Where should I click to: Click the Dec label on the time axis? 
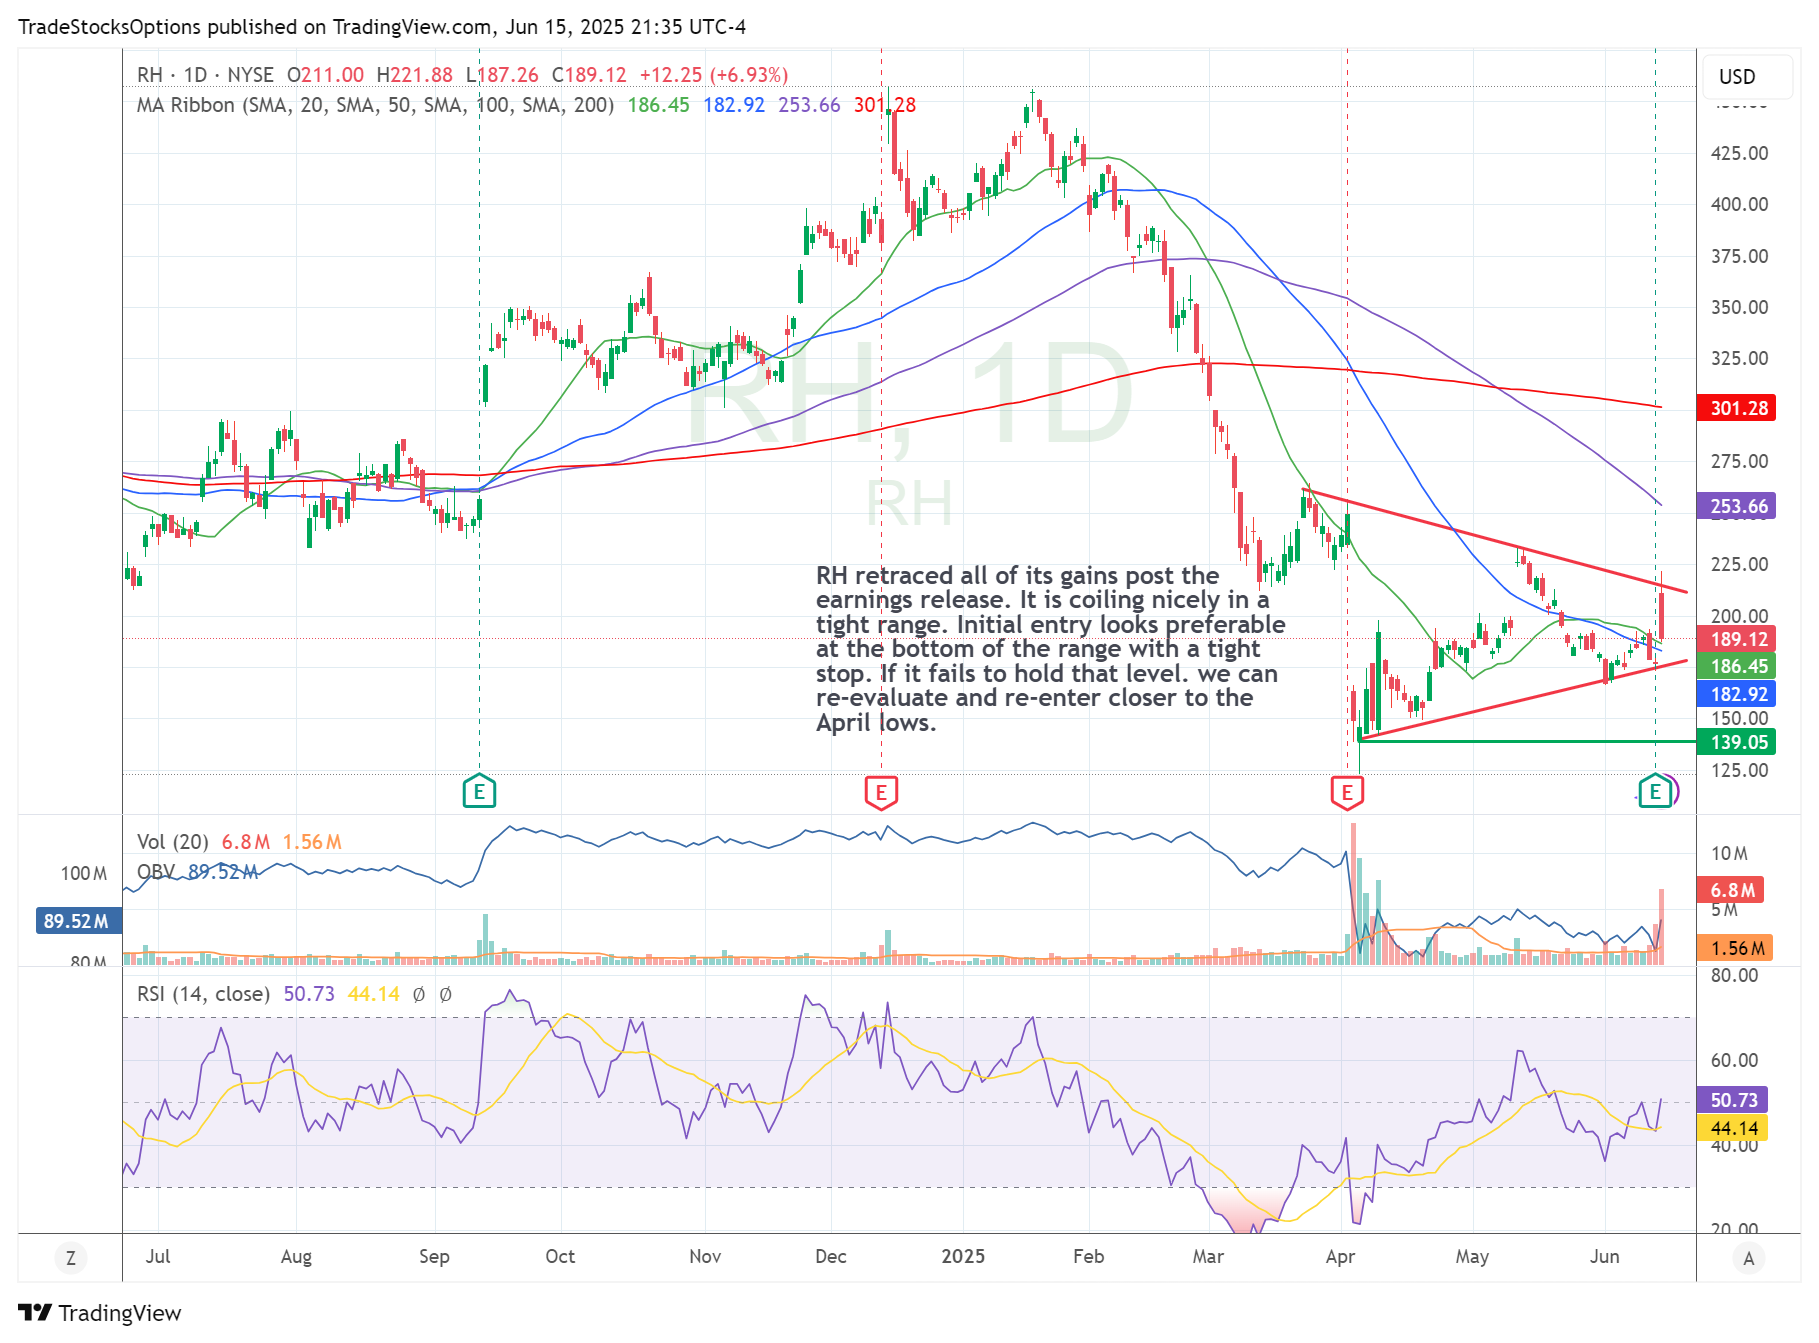(831, 1257)
